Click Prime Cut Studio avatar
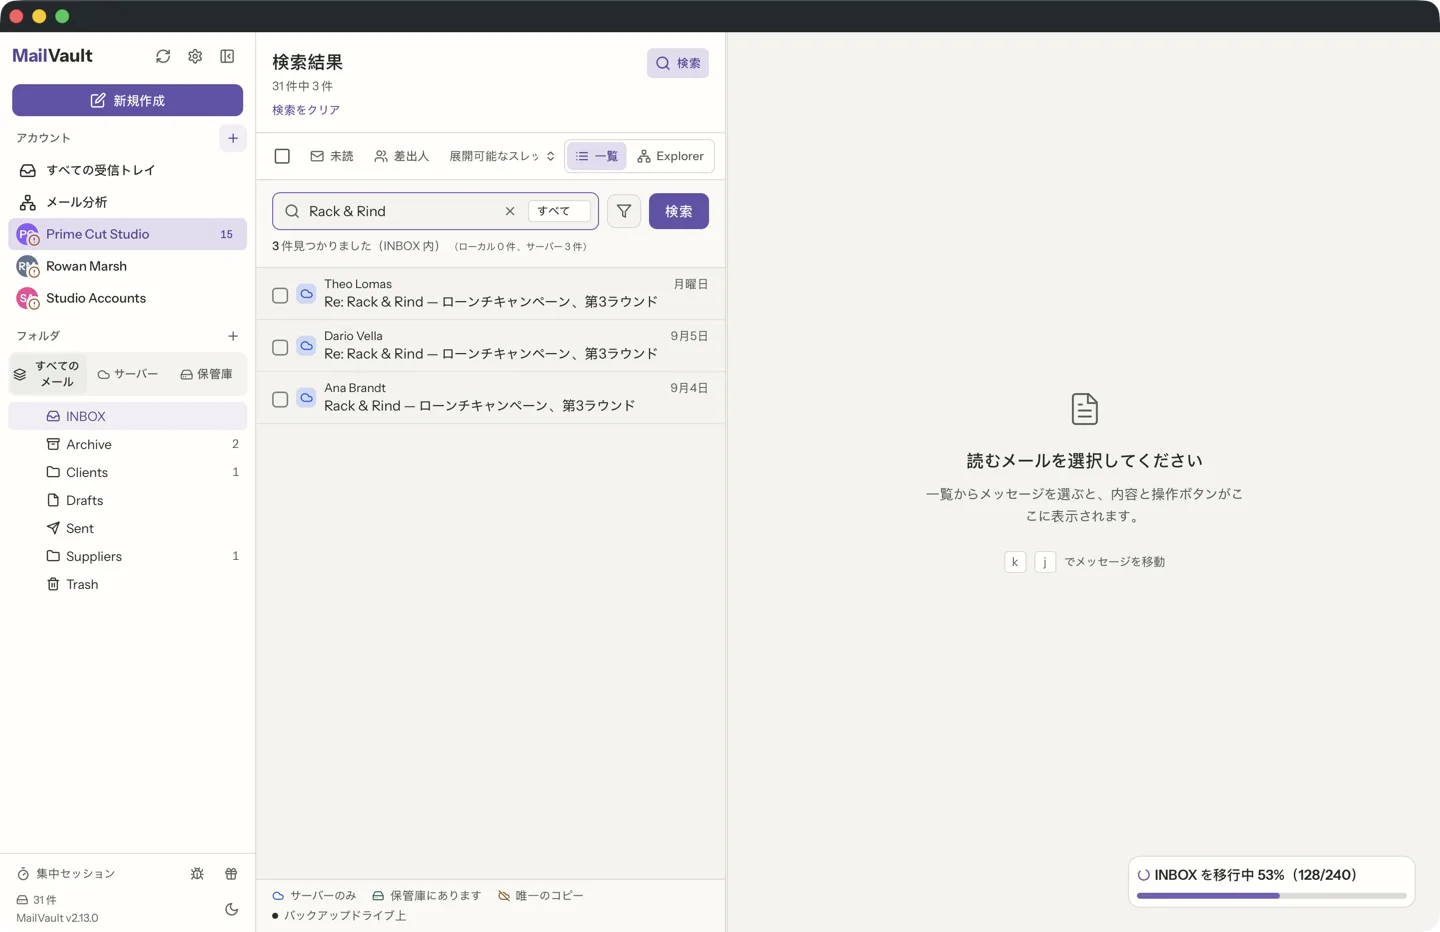This screenshot has height=932, width=1440. pyautogui.click(x=27, y=234)
